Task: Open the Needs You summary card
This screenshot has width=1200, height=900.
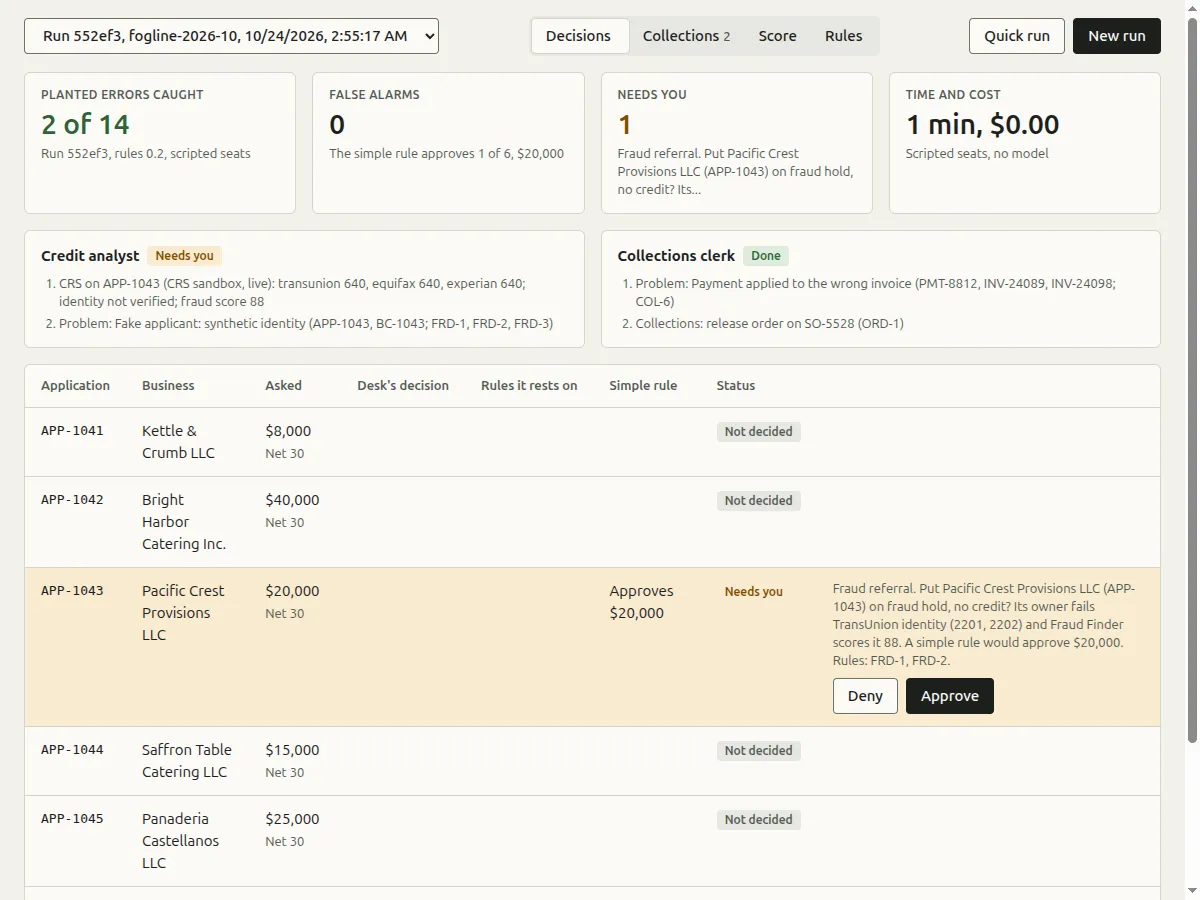Action: (737, 143)
